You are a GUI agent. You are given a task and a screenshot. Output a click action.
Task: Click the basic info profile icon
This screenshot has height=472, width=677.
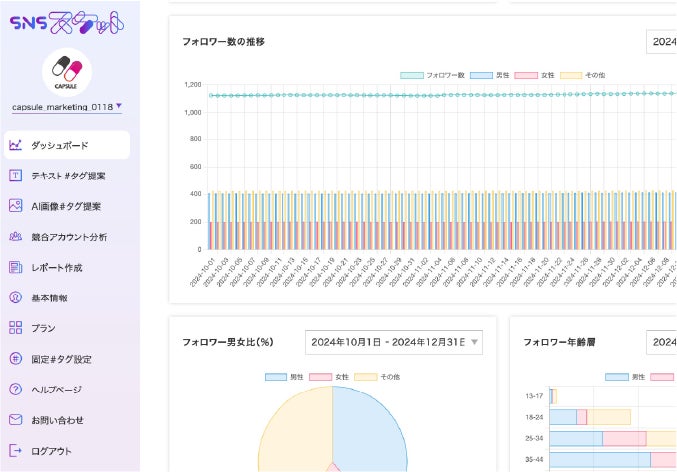[16, 298]
